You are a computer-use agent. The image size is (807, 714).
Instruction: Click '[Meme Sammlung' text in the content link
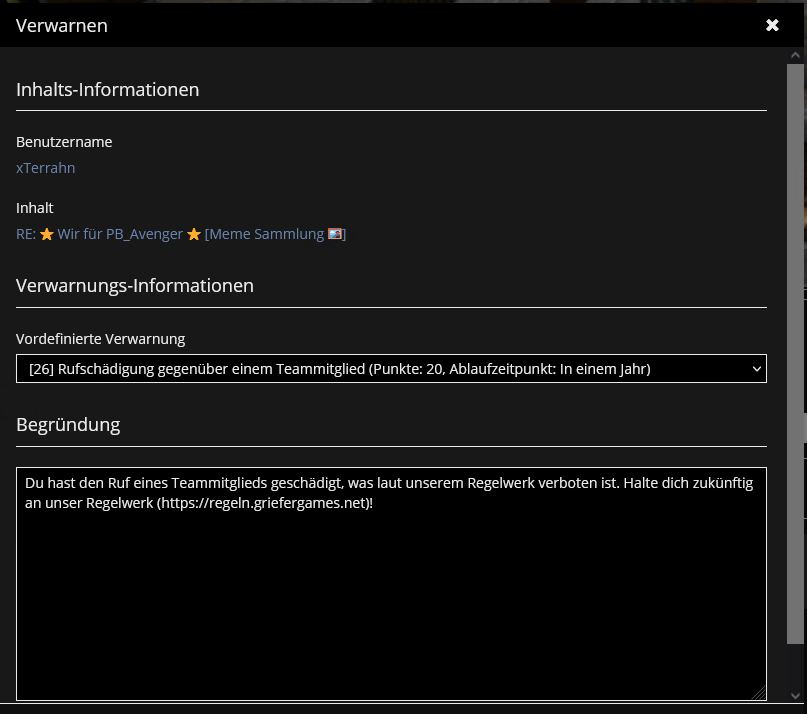coord(265,234)
